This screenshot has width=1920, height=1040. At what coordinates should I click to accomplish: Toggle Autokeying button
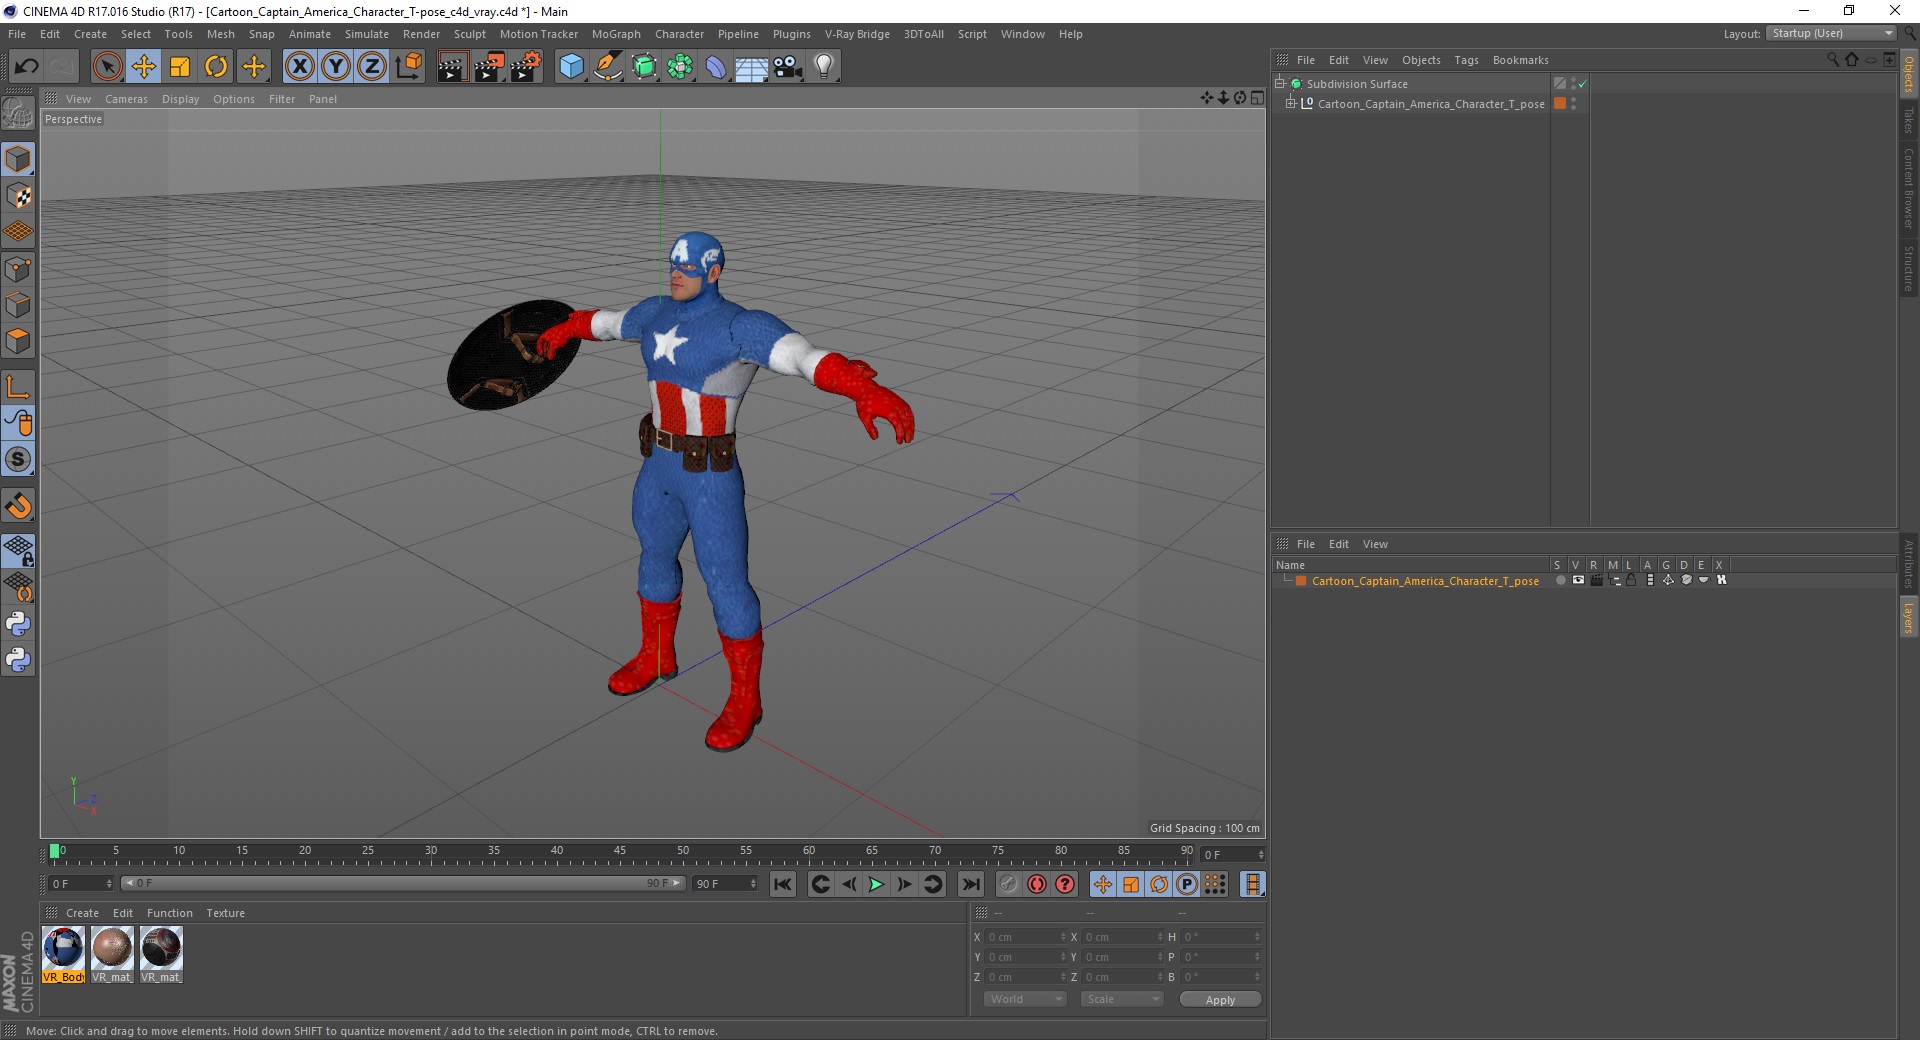point(1037,884)
